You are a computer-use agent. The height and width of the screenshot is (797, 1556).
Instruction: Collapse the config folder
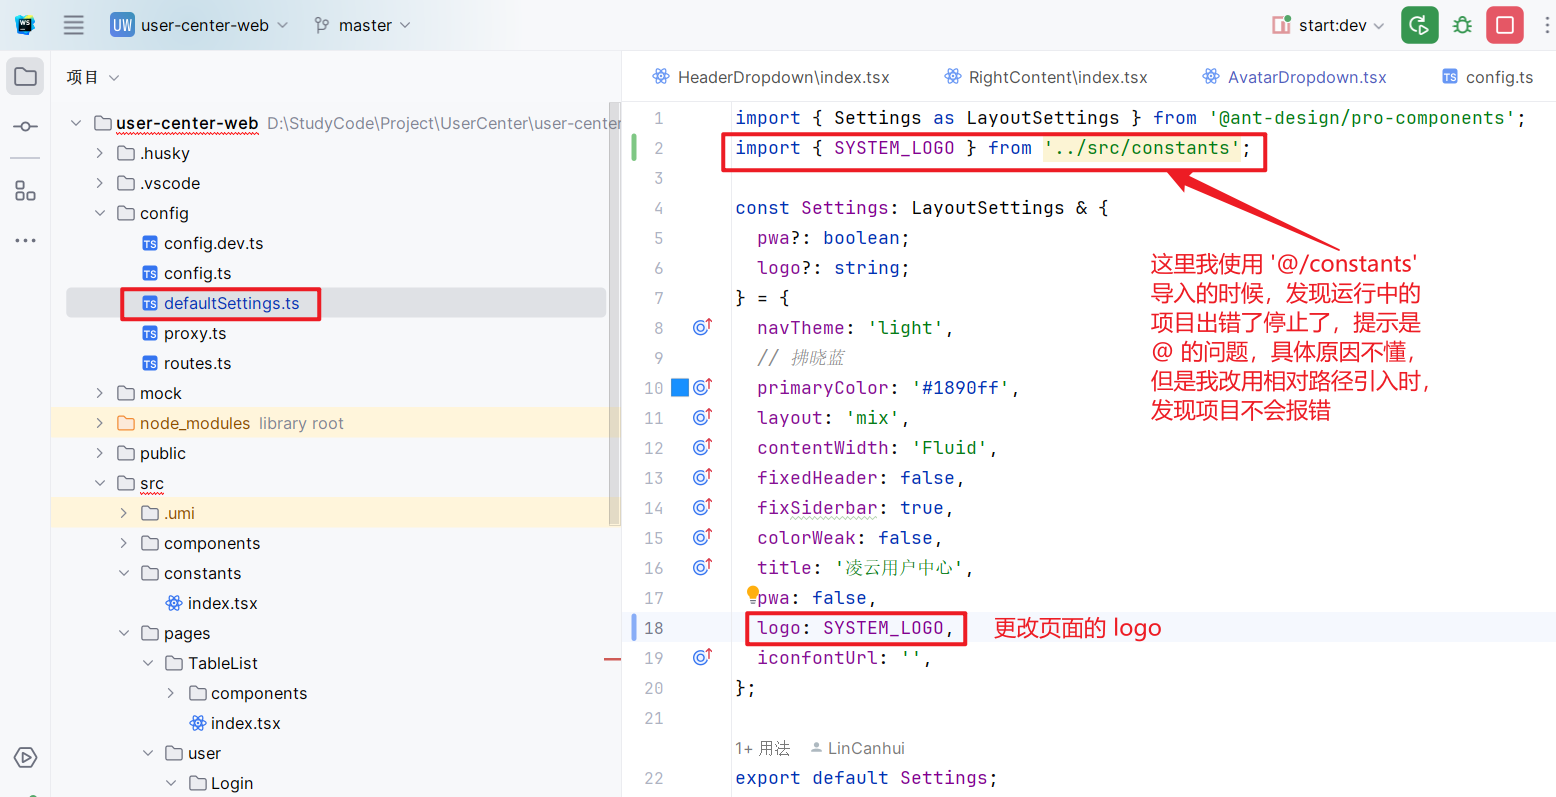(99, 213)
